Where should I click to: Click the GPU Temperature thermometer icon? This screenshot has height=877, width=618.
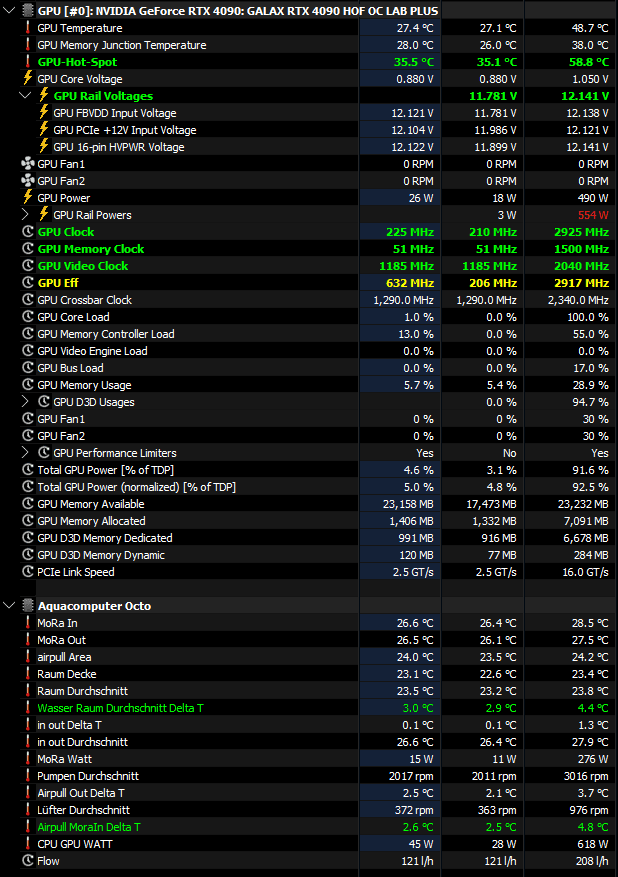tap(27, 28)
